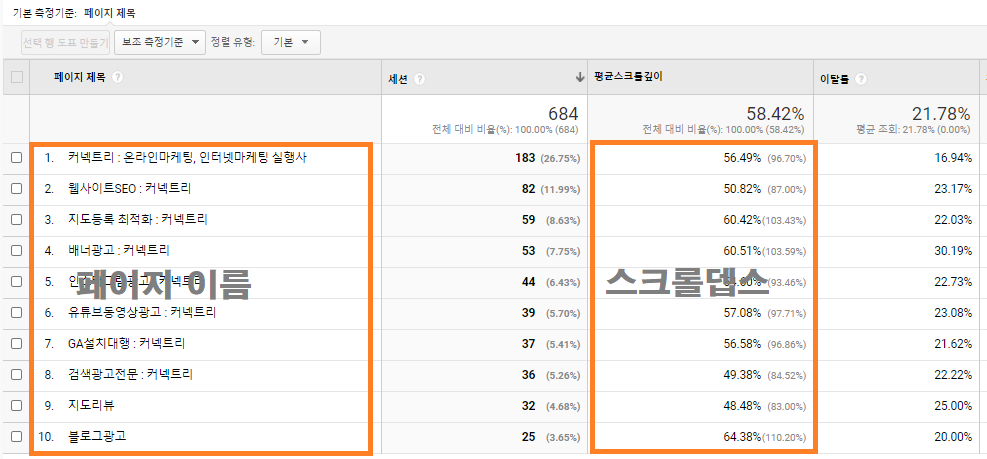Open the 블로그광고 page row
This screenshot has width=987, height=459.
click(x=98, y=436)
